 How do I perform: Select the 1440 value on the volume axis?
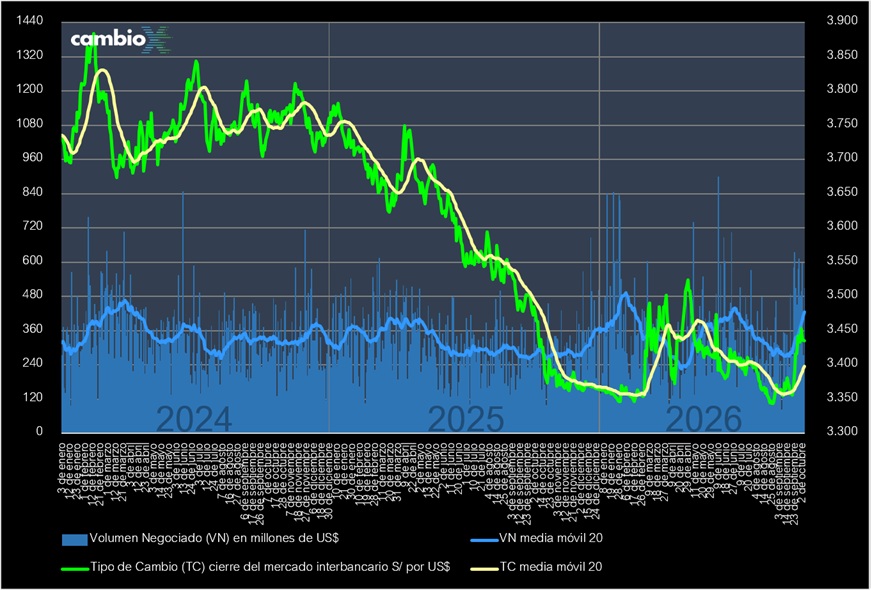(30, 21)
